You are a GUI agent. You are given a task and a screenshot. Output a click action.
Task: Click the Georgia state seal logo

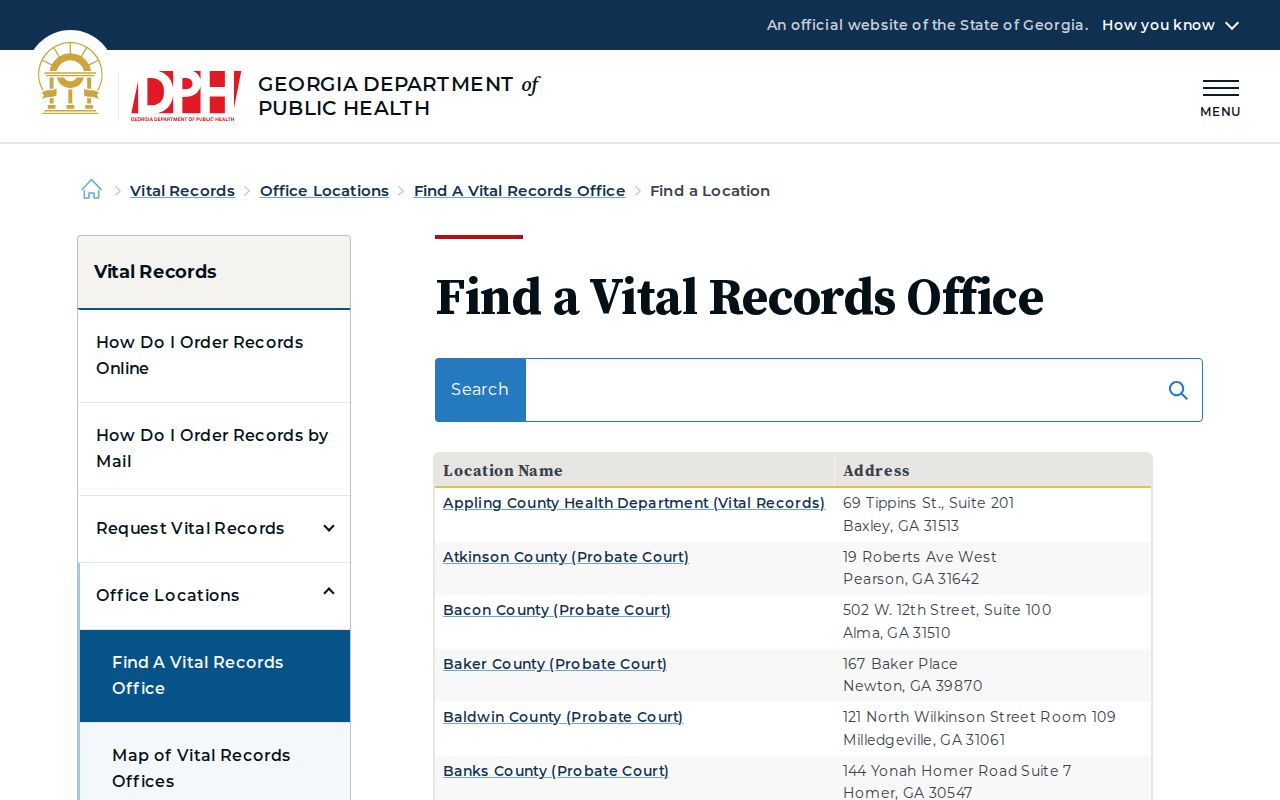point(70,79)
